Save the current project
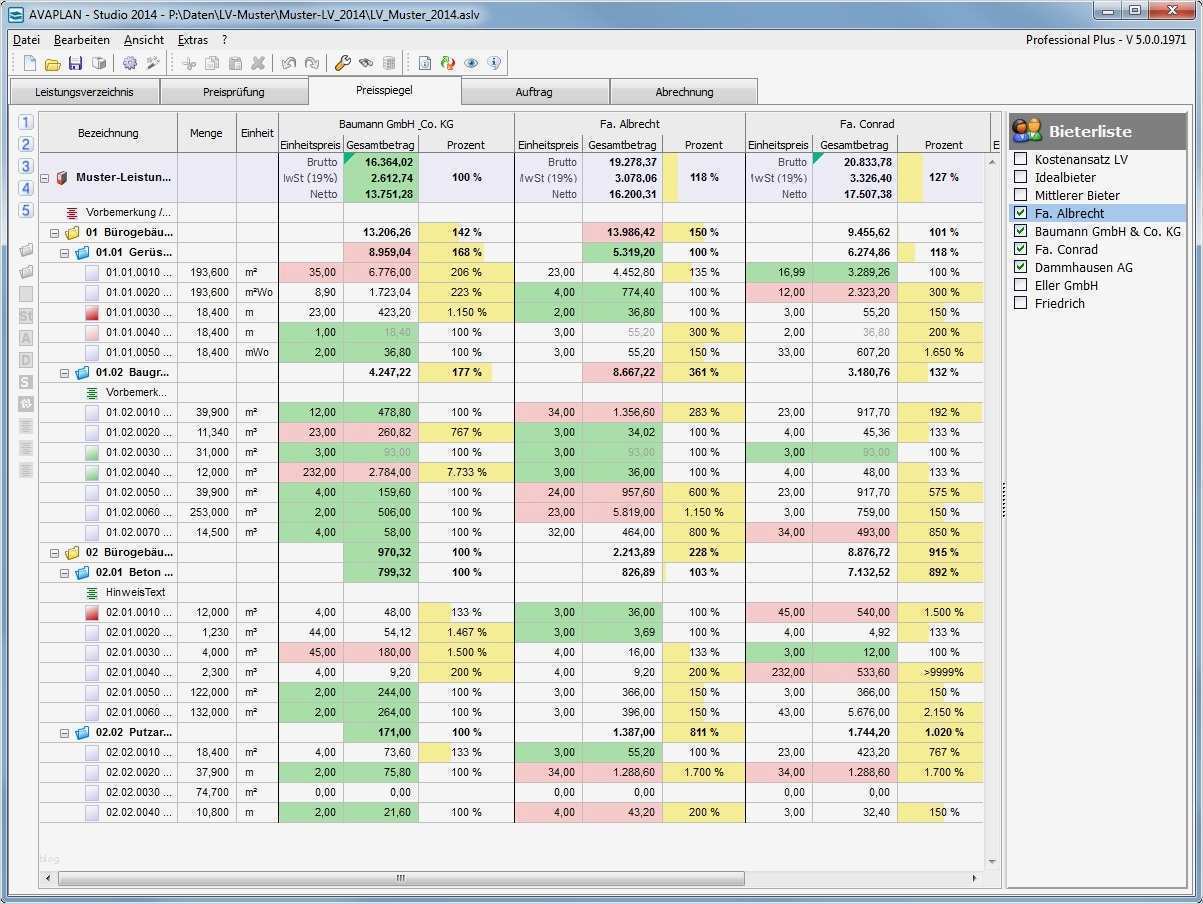 (x=76, y=63)
